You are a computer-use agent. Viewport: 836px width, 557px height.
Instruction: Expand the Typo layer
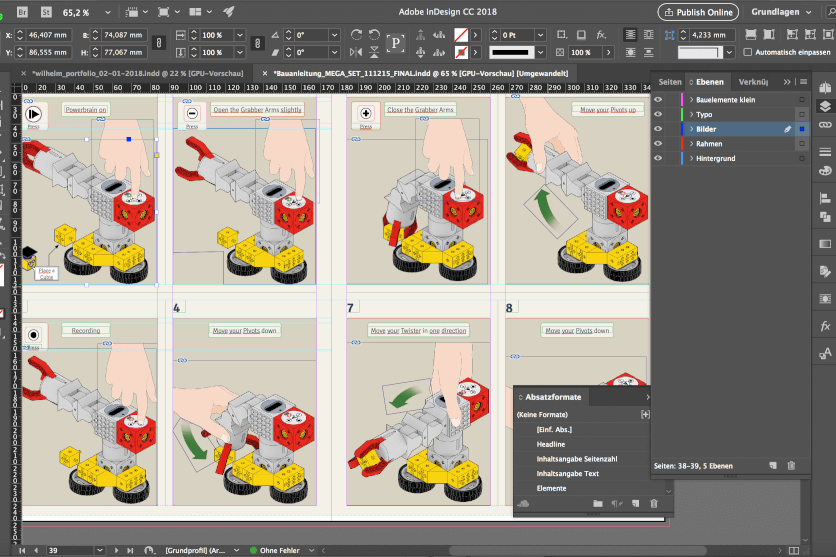pyautogui.click(x=691, y=115)
